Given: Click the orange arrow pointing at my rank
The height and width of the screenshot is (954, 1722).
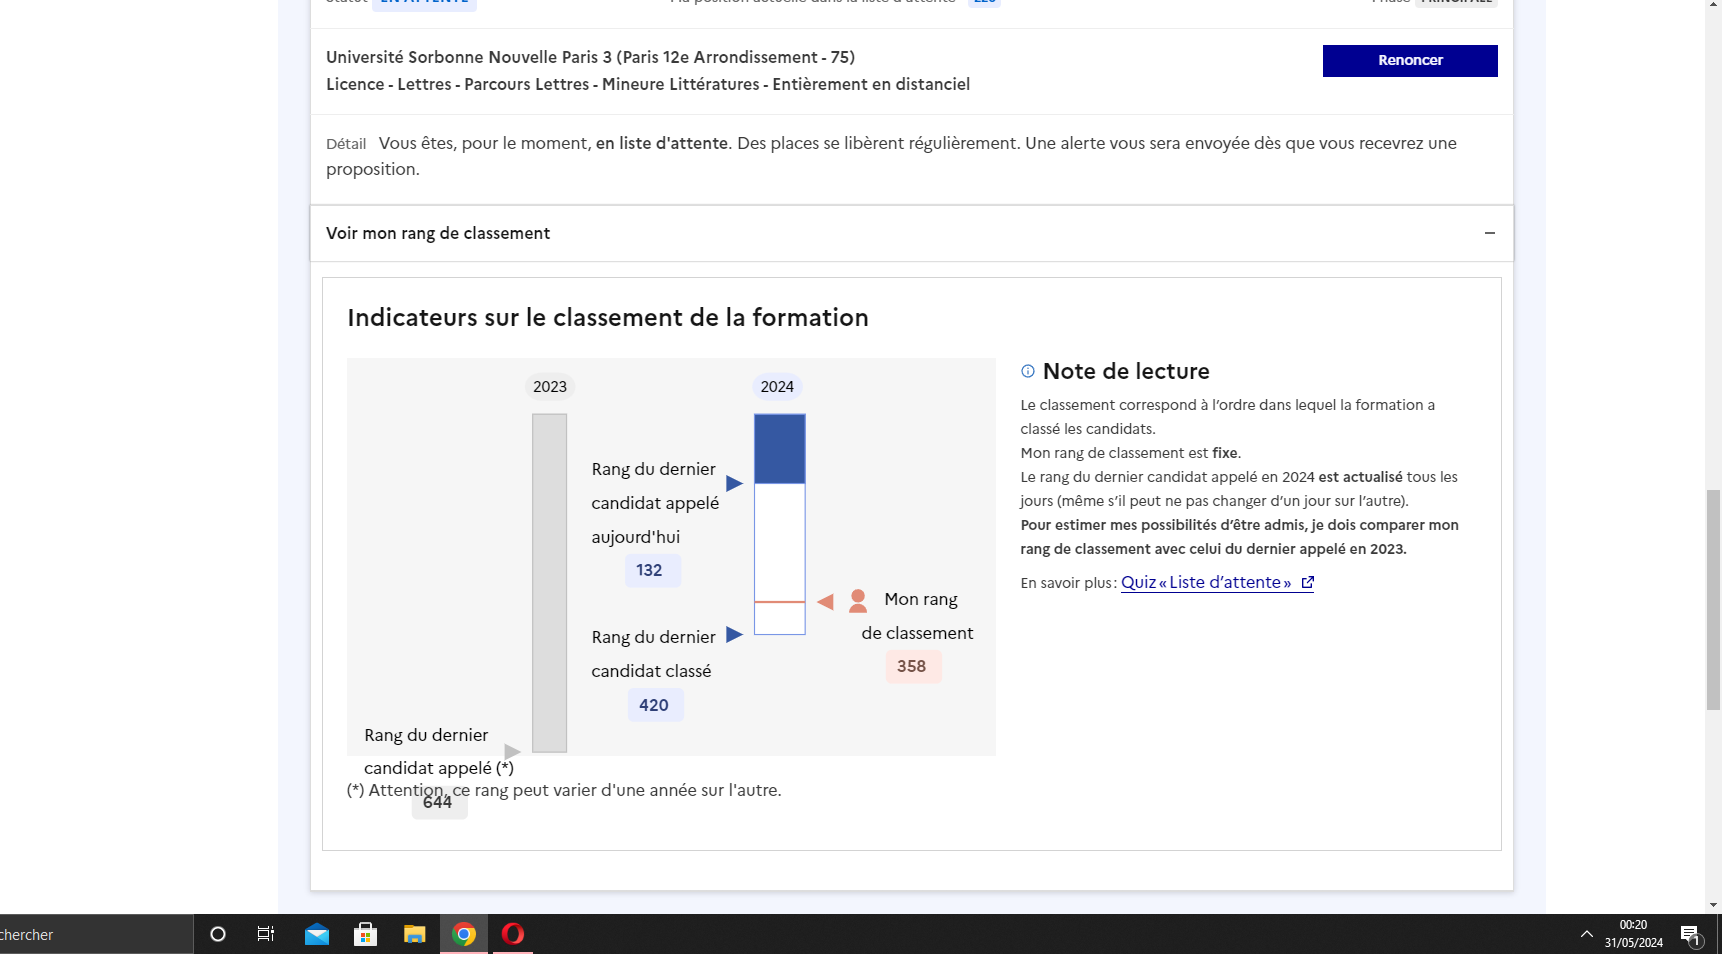Looking at the screenshot, I should coord(825,601).
